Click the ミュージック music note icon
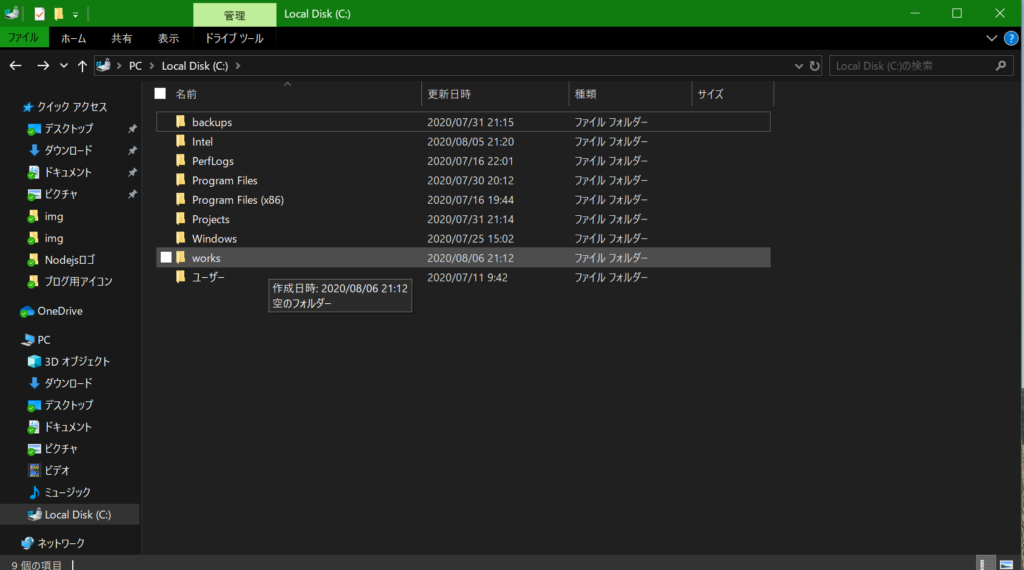This screenshot has height=570, width=1024. 34,492
